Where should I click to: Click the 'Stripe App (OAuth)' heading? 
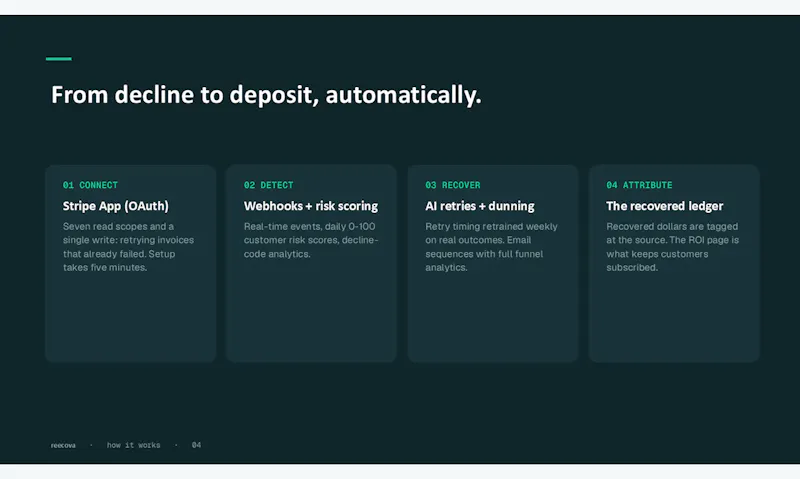(116, 206)
